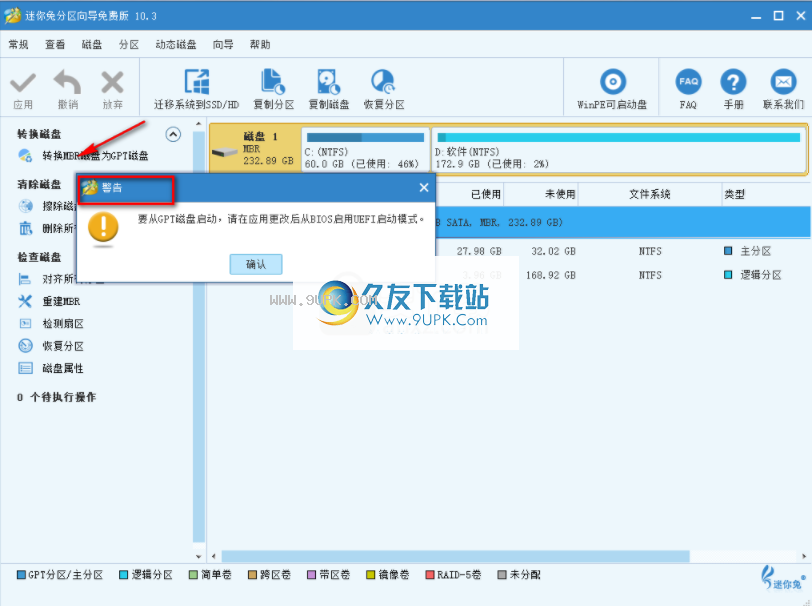Click the 32.02 GB unused value
Viewport: 812px width, 606px height.
pos(553,251)
